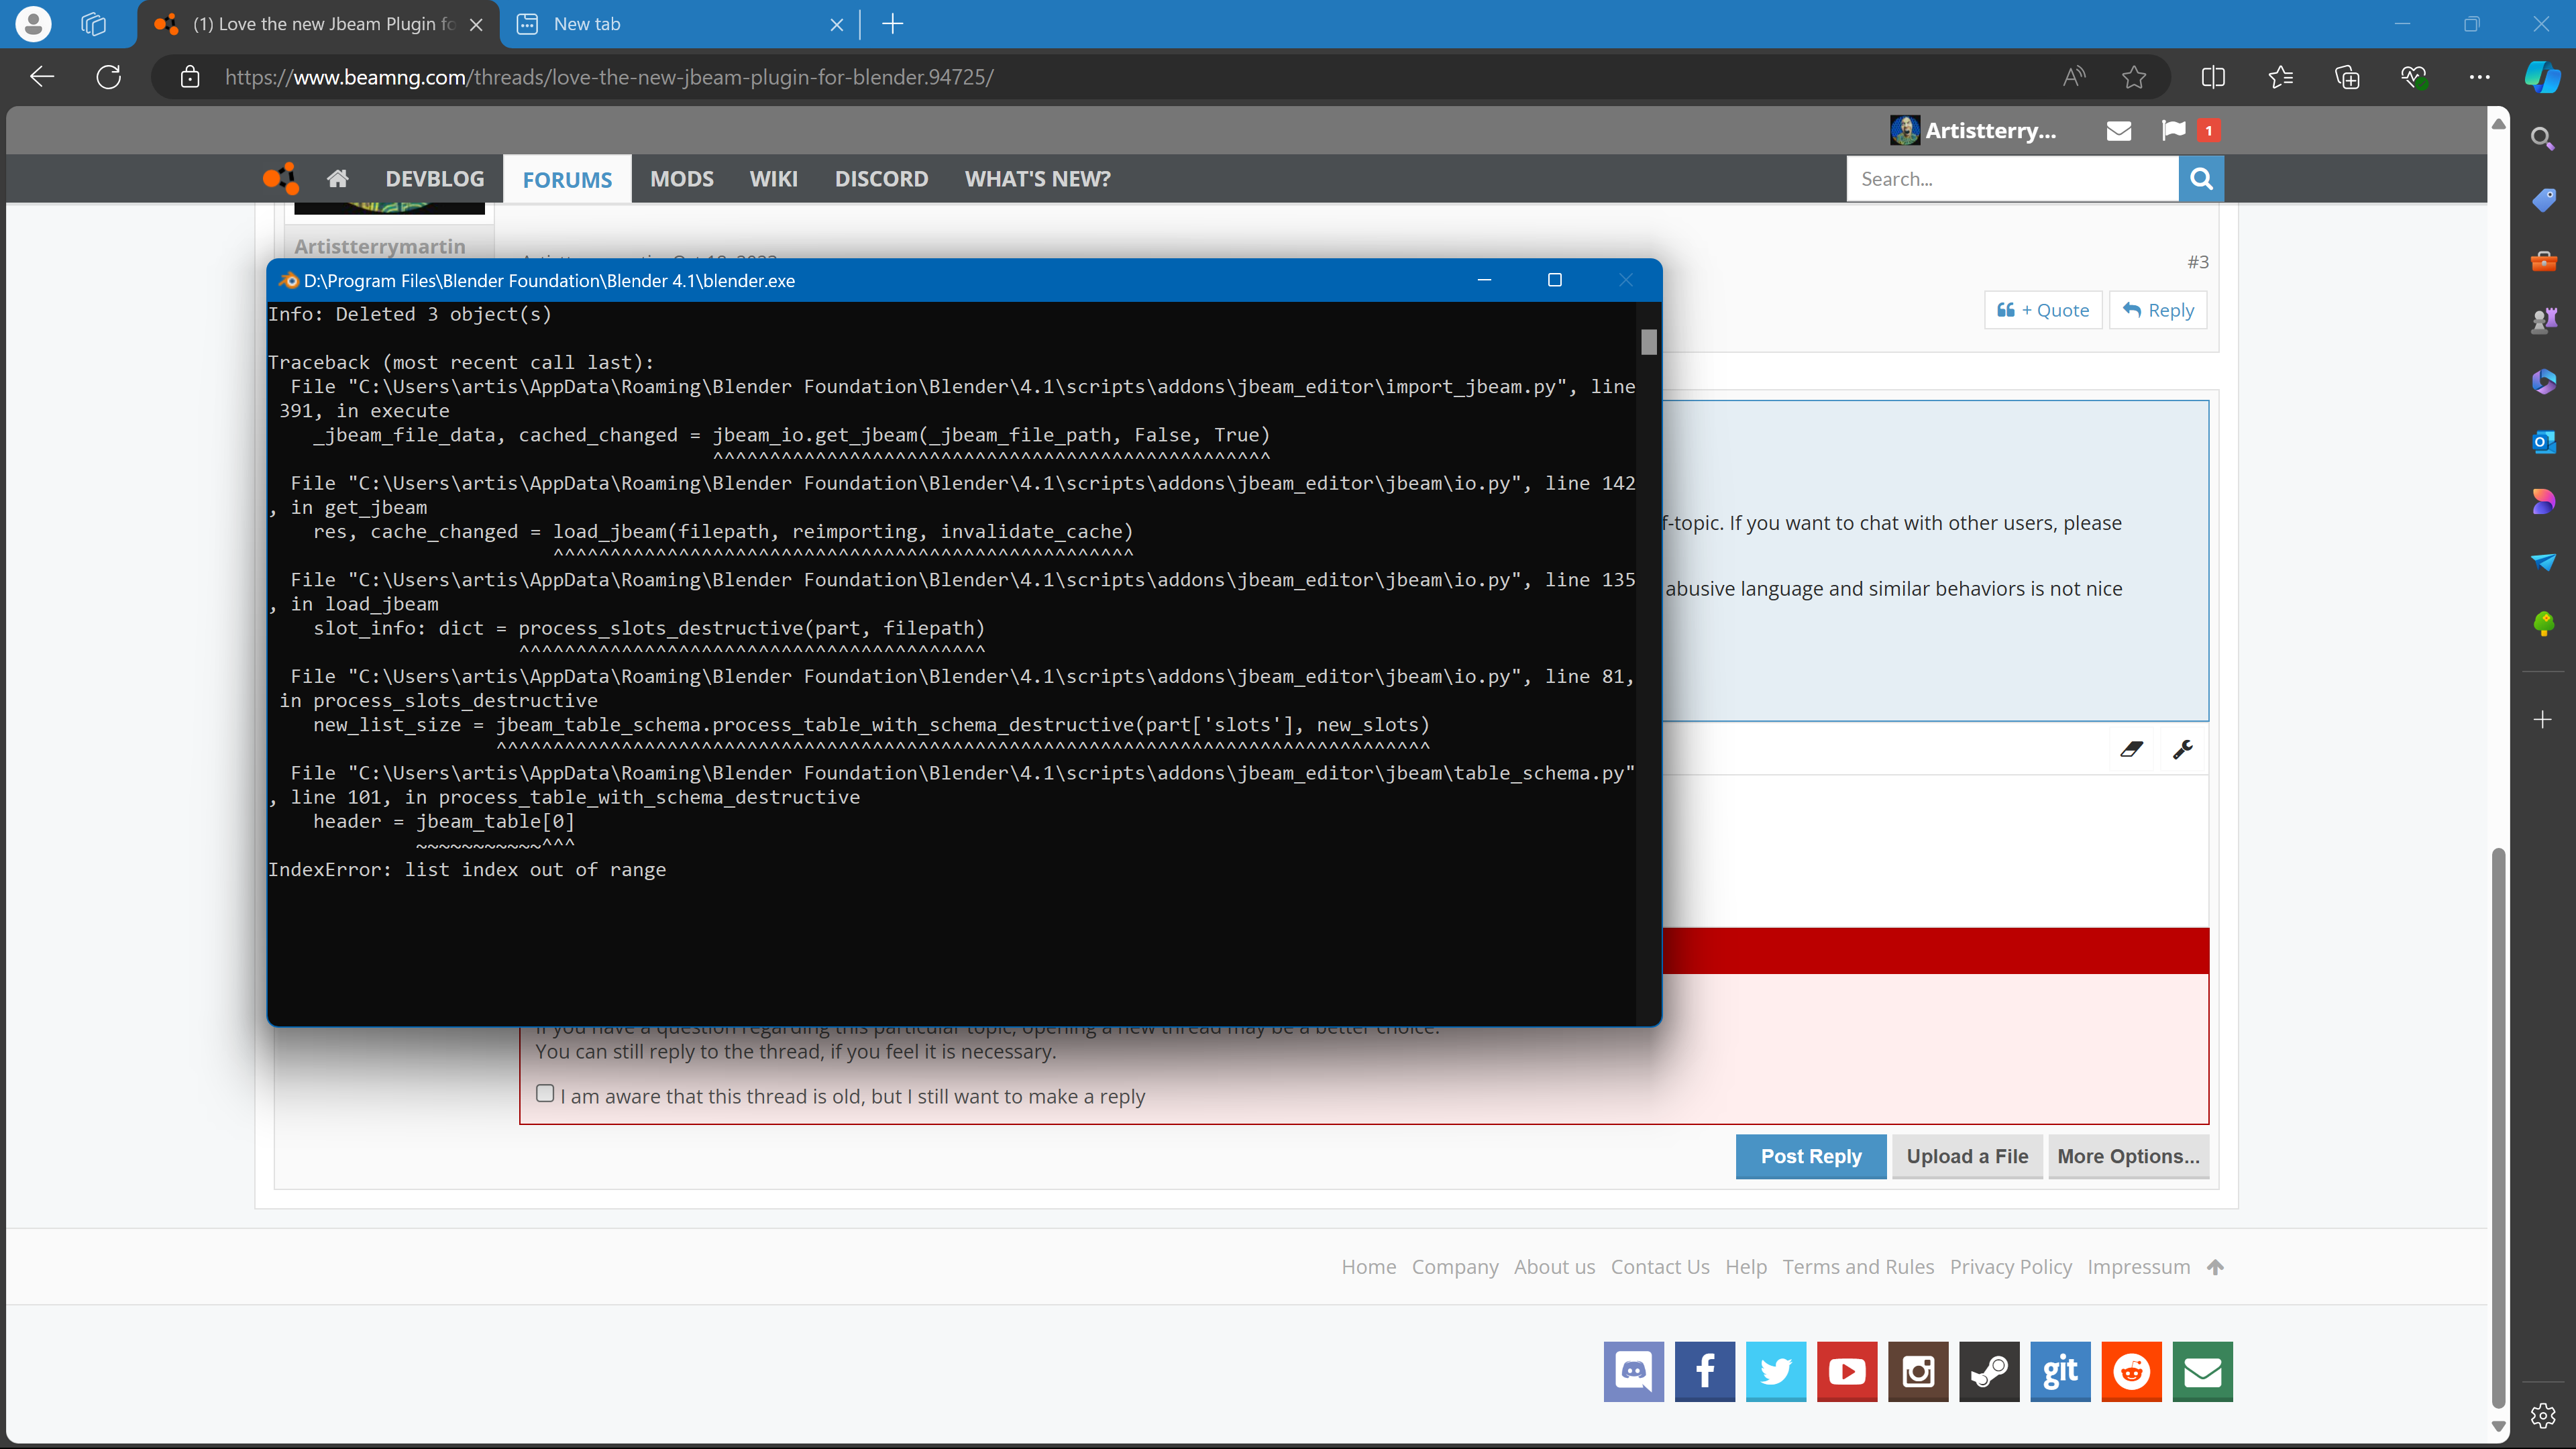Click the Upload a File button
Viewport: 2576px width, 1449px height.
[x=1967, y=1156]
